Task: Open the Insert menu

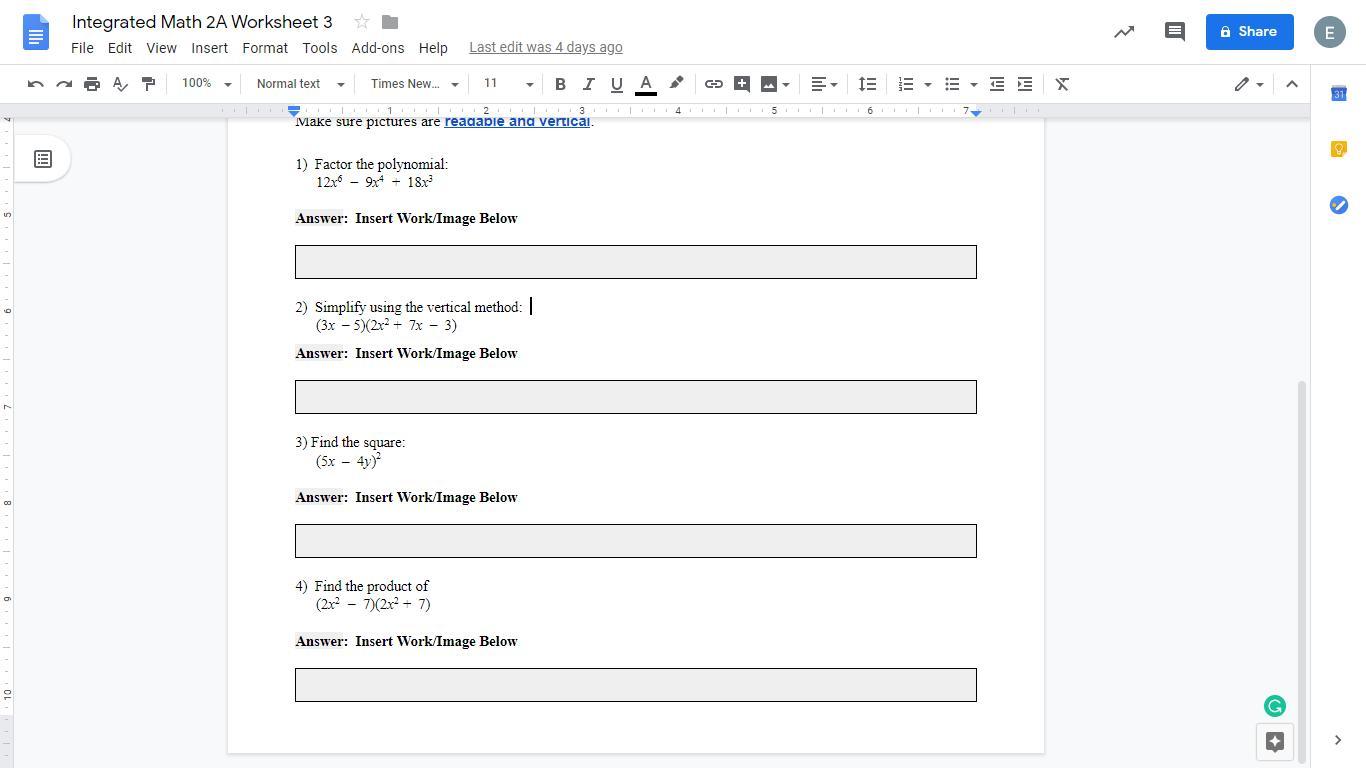Action: 209,48
